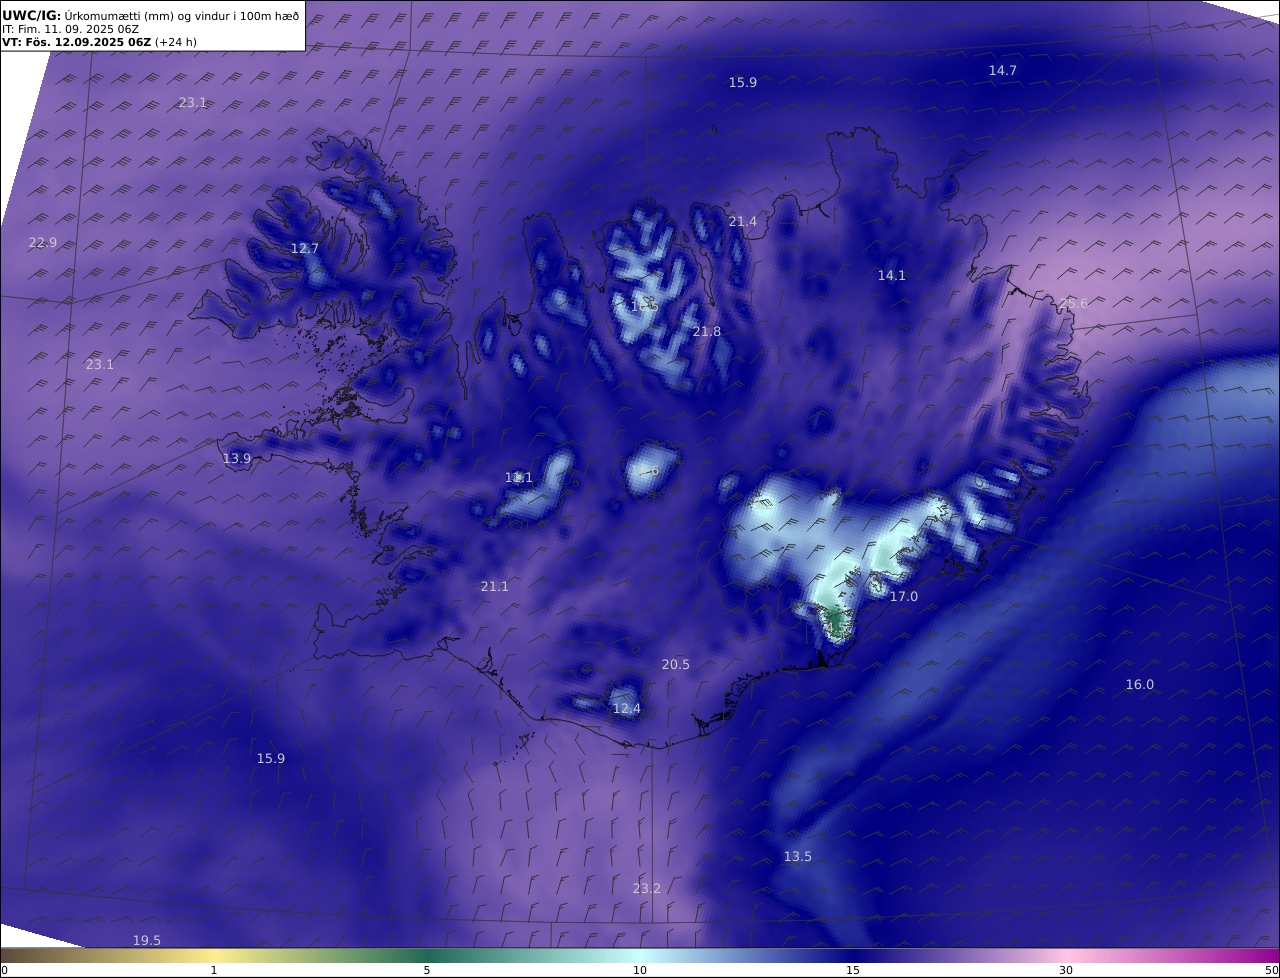Click the 10 tick label on the color scale
Viewport: 1280px width, 978px height.
tap(640, 971)
